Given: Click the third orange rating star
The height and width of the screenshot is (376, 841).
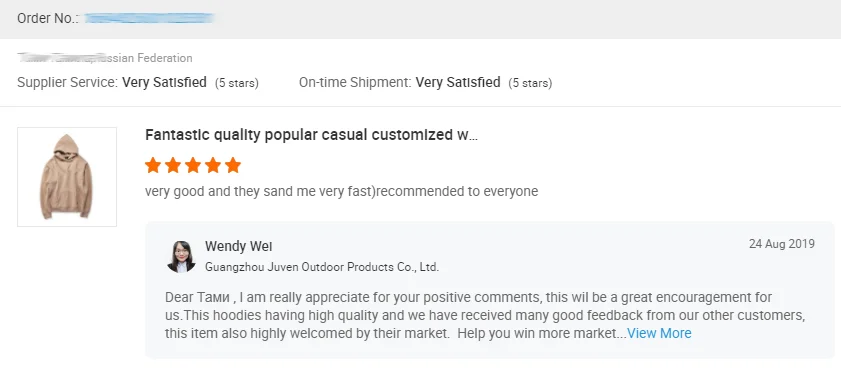Looking at the screenshot, I should [193, 165].
